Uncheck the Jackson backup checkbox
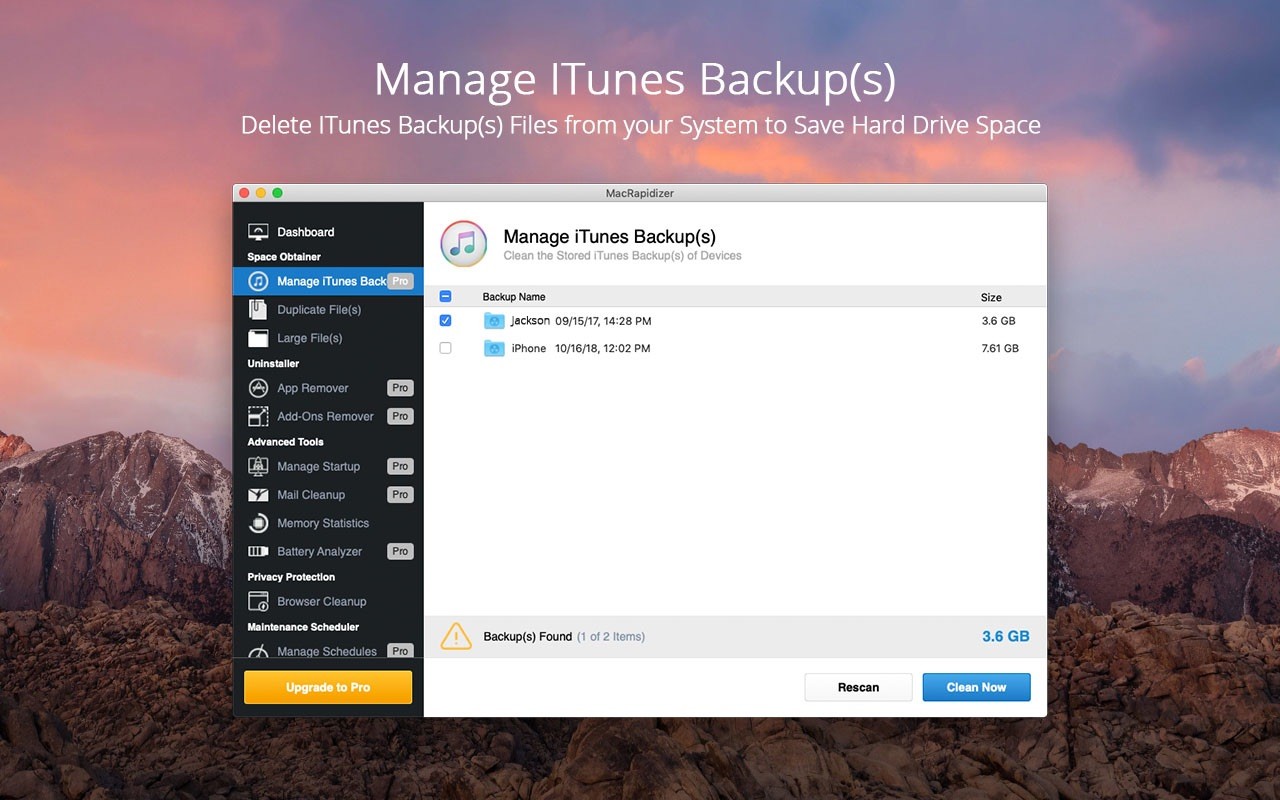 click(x=445, y=321)
